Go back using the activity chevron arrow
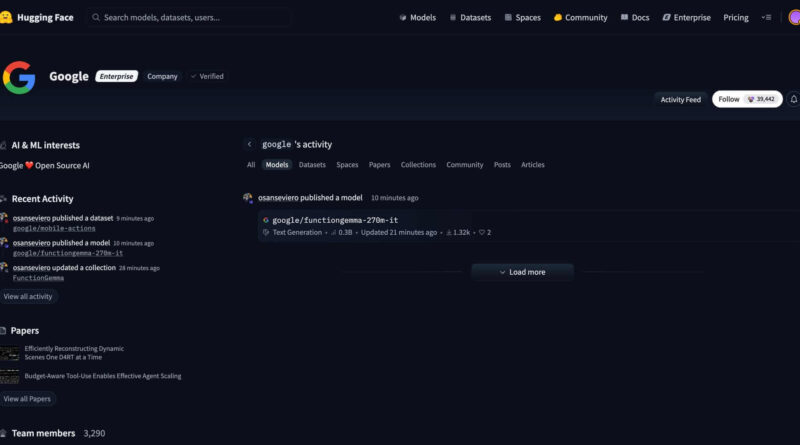Viewport: 800px width, 445px height. coord(249,144)
